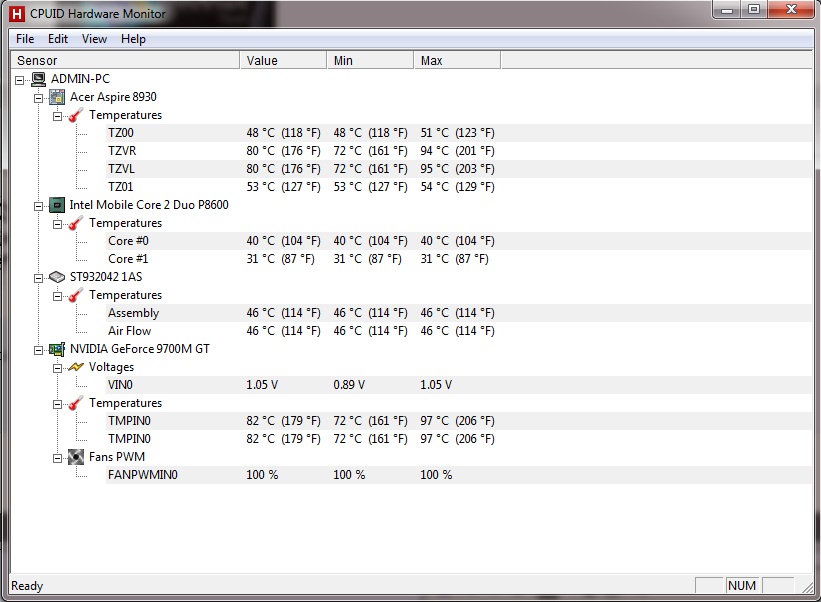Viewport: 821px width, 602px height.
Task: Open the Edit menu
Action: point(58,39)
